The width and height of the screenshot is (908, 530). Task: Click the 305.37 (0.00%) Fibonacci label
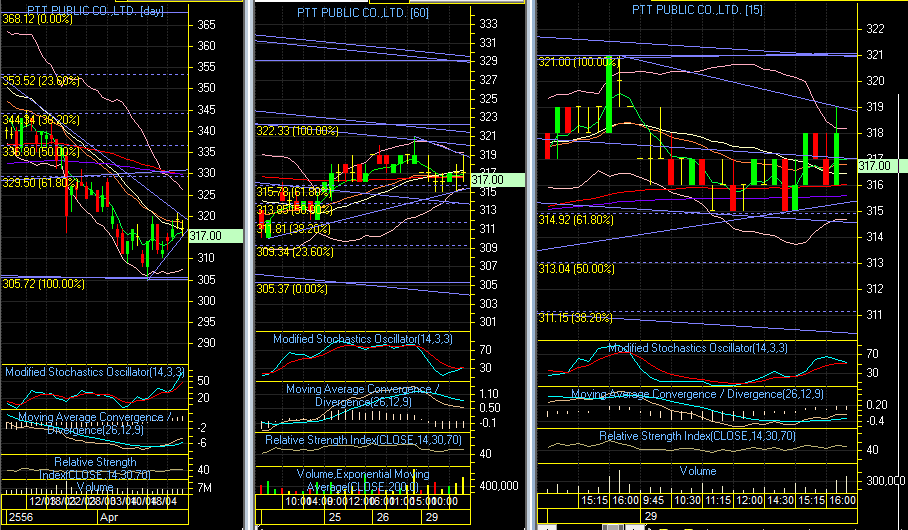point(292,288)
